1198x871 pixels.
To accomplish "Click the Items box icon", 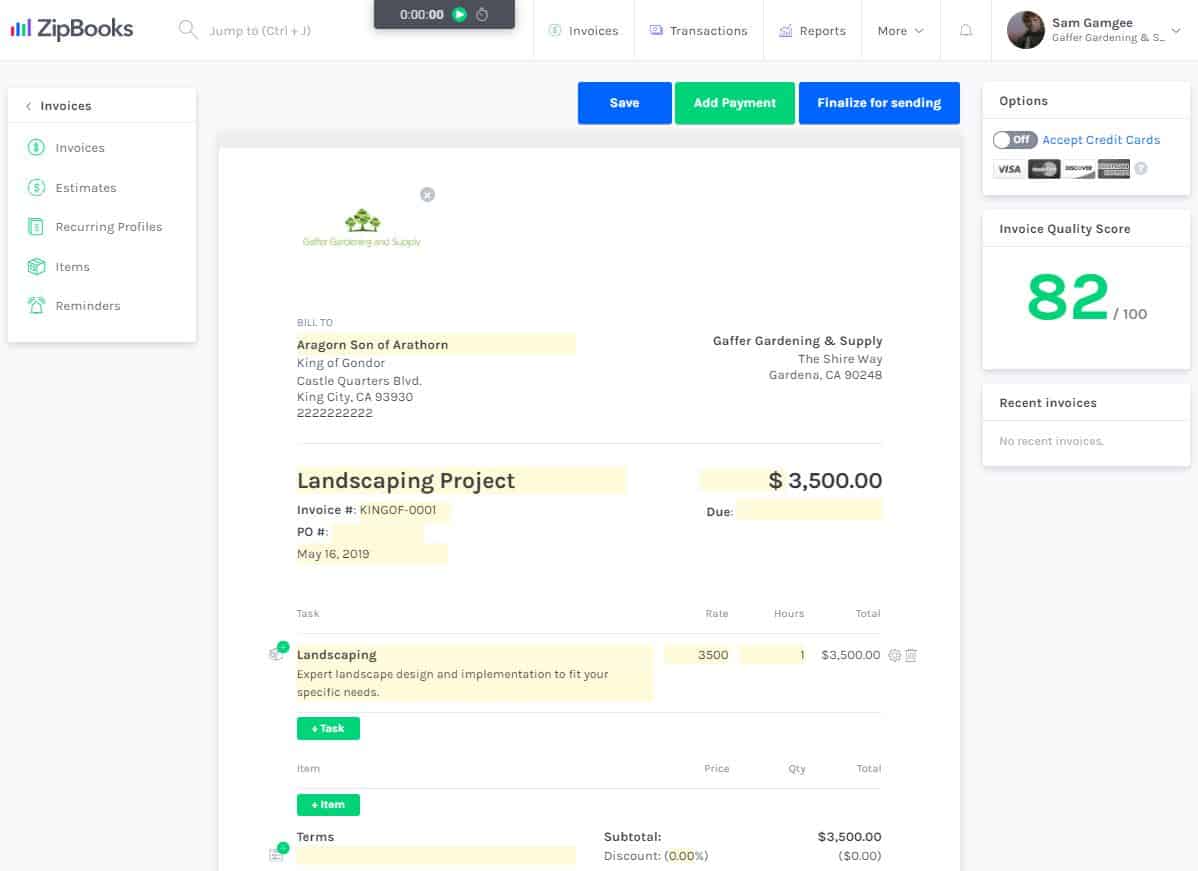I will pos(36,267).
